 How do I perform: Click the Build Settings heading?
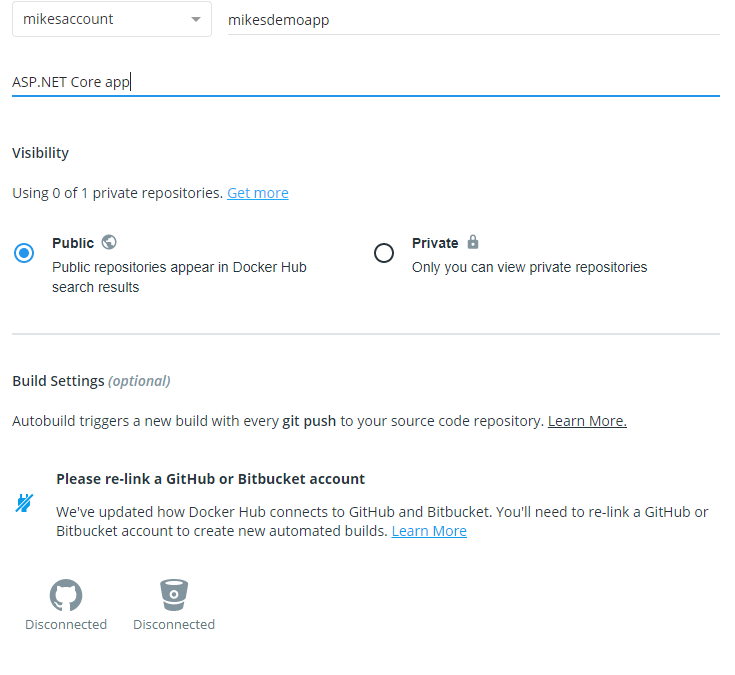pos(58,381)
